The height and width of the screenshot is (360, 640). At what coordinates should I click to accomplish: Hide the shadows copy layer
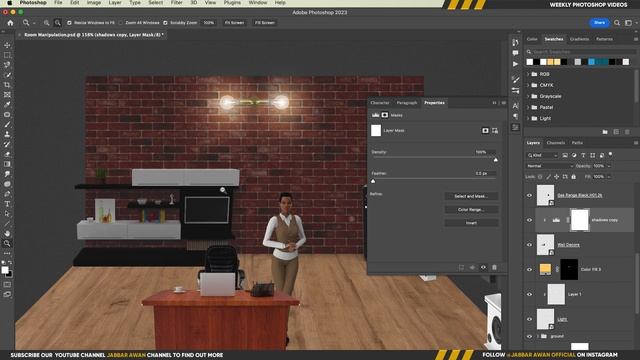click(x=529, y=220)
